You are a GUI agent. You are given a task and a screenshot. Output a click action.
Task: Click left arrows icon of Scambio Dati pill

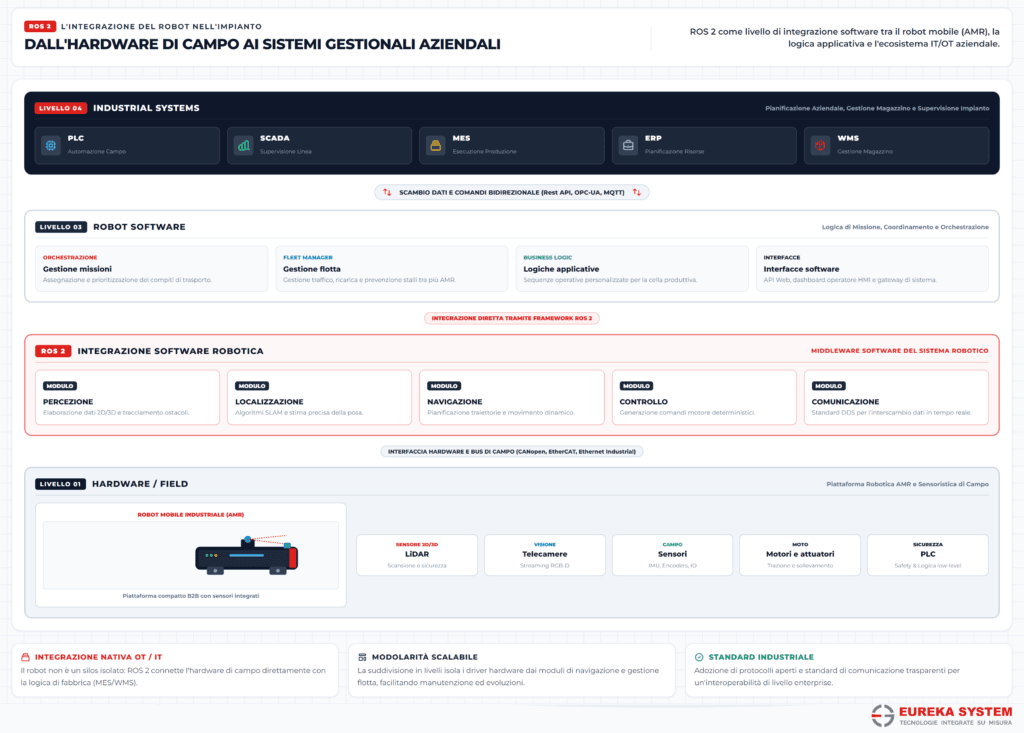(387, 193)
